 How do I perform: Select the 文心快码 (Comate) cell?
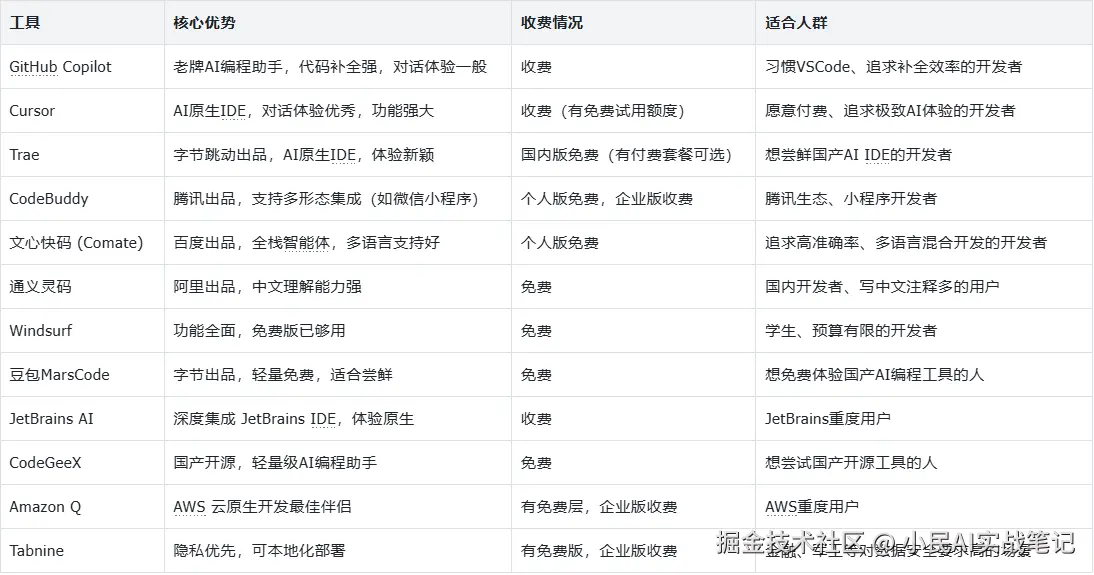[82, 243]
